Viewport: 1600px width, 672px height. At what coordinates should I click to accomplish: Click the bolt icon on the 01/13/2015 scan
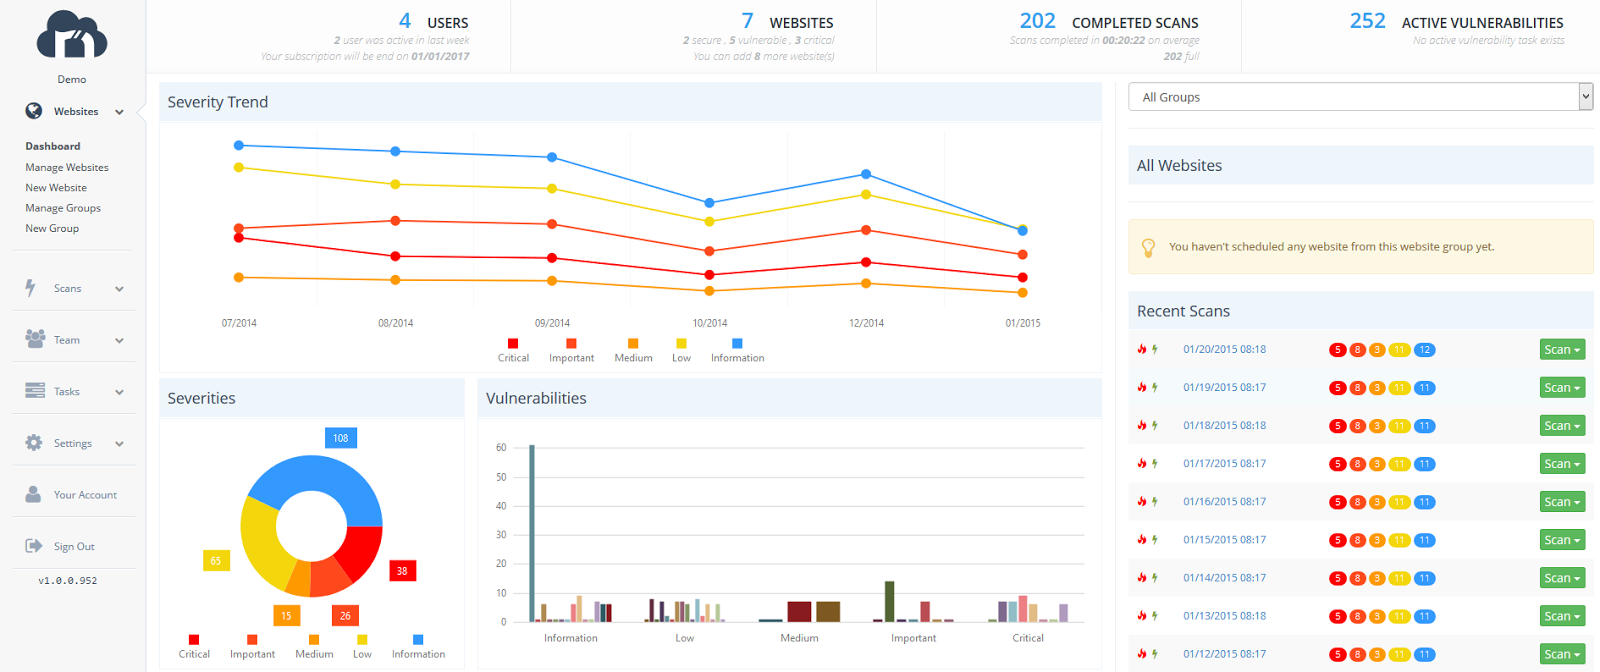point(1155,615)
